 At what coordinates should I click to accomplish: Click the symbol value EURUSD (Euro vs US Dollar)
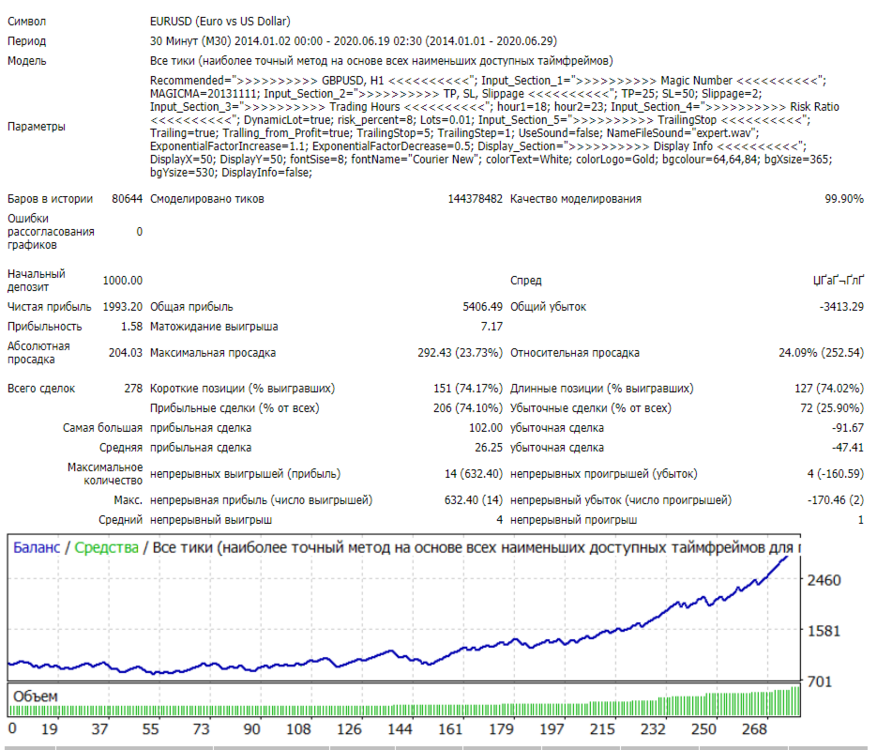pos(220,21)
